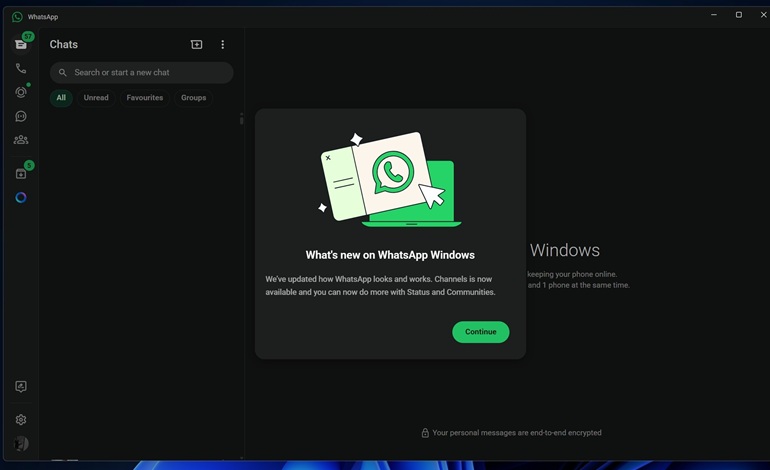Open the Calls phone icon in sidebar
This screenshot has width=770, height=470.
[x=21, y=68]
